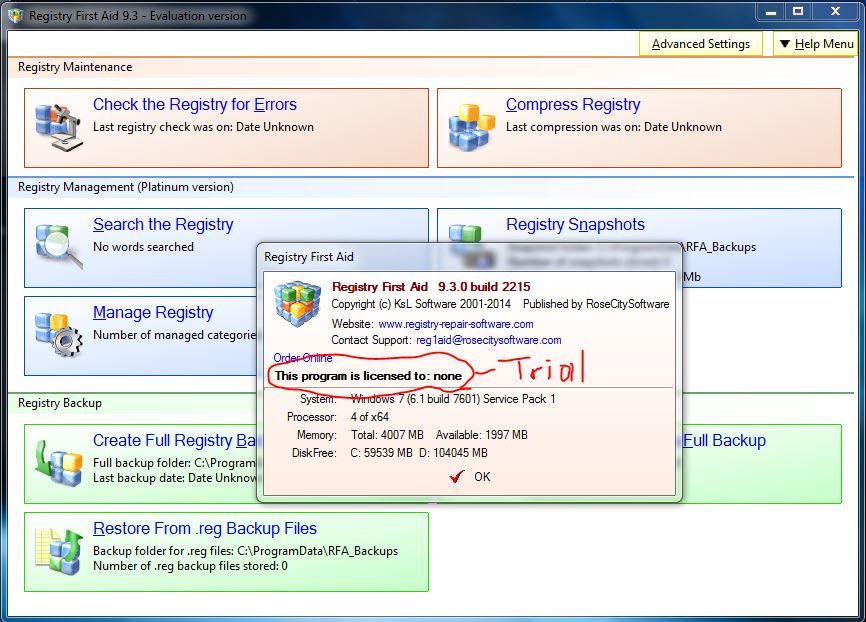Visit www.registry-repair-software.com link
Screen dimensions: 866x622
(x=456, y=324)
